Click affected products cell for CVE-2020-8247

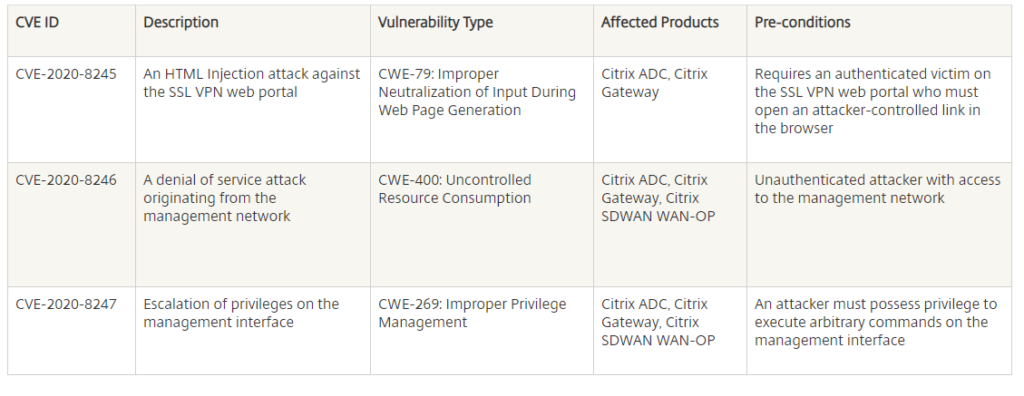click(658, 323)
